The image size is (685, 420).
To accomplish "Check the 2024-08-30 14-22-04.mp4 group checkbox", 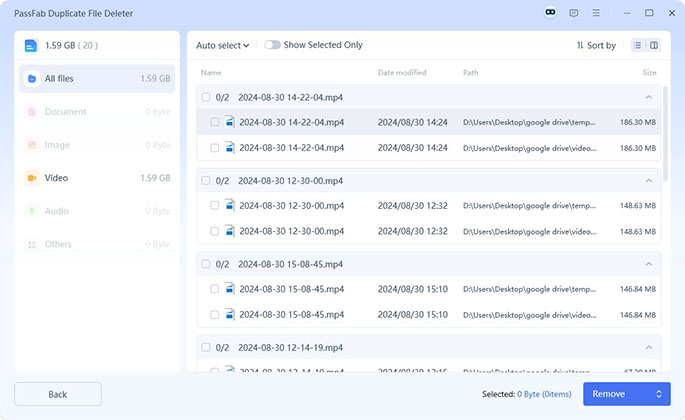I will tap(206, 97).
